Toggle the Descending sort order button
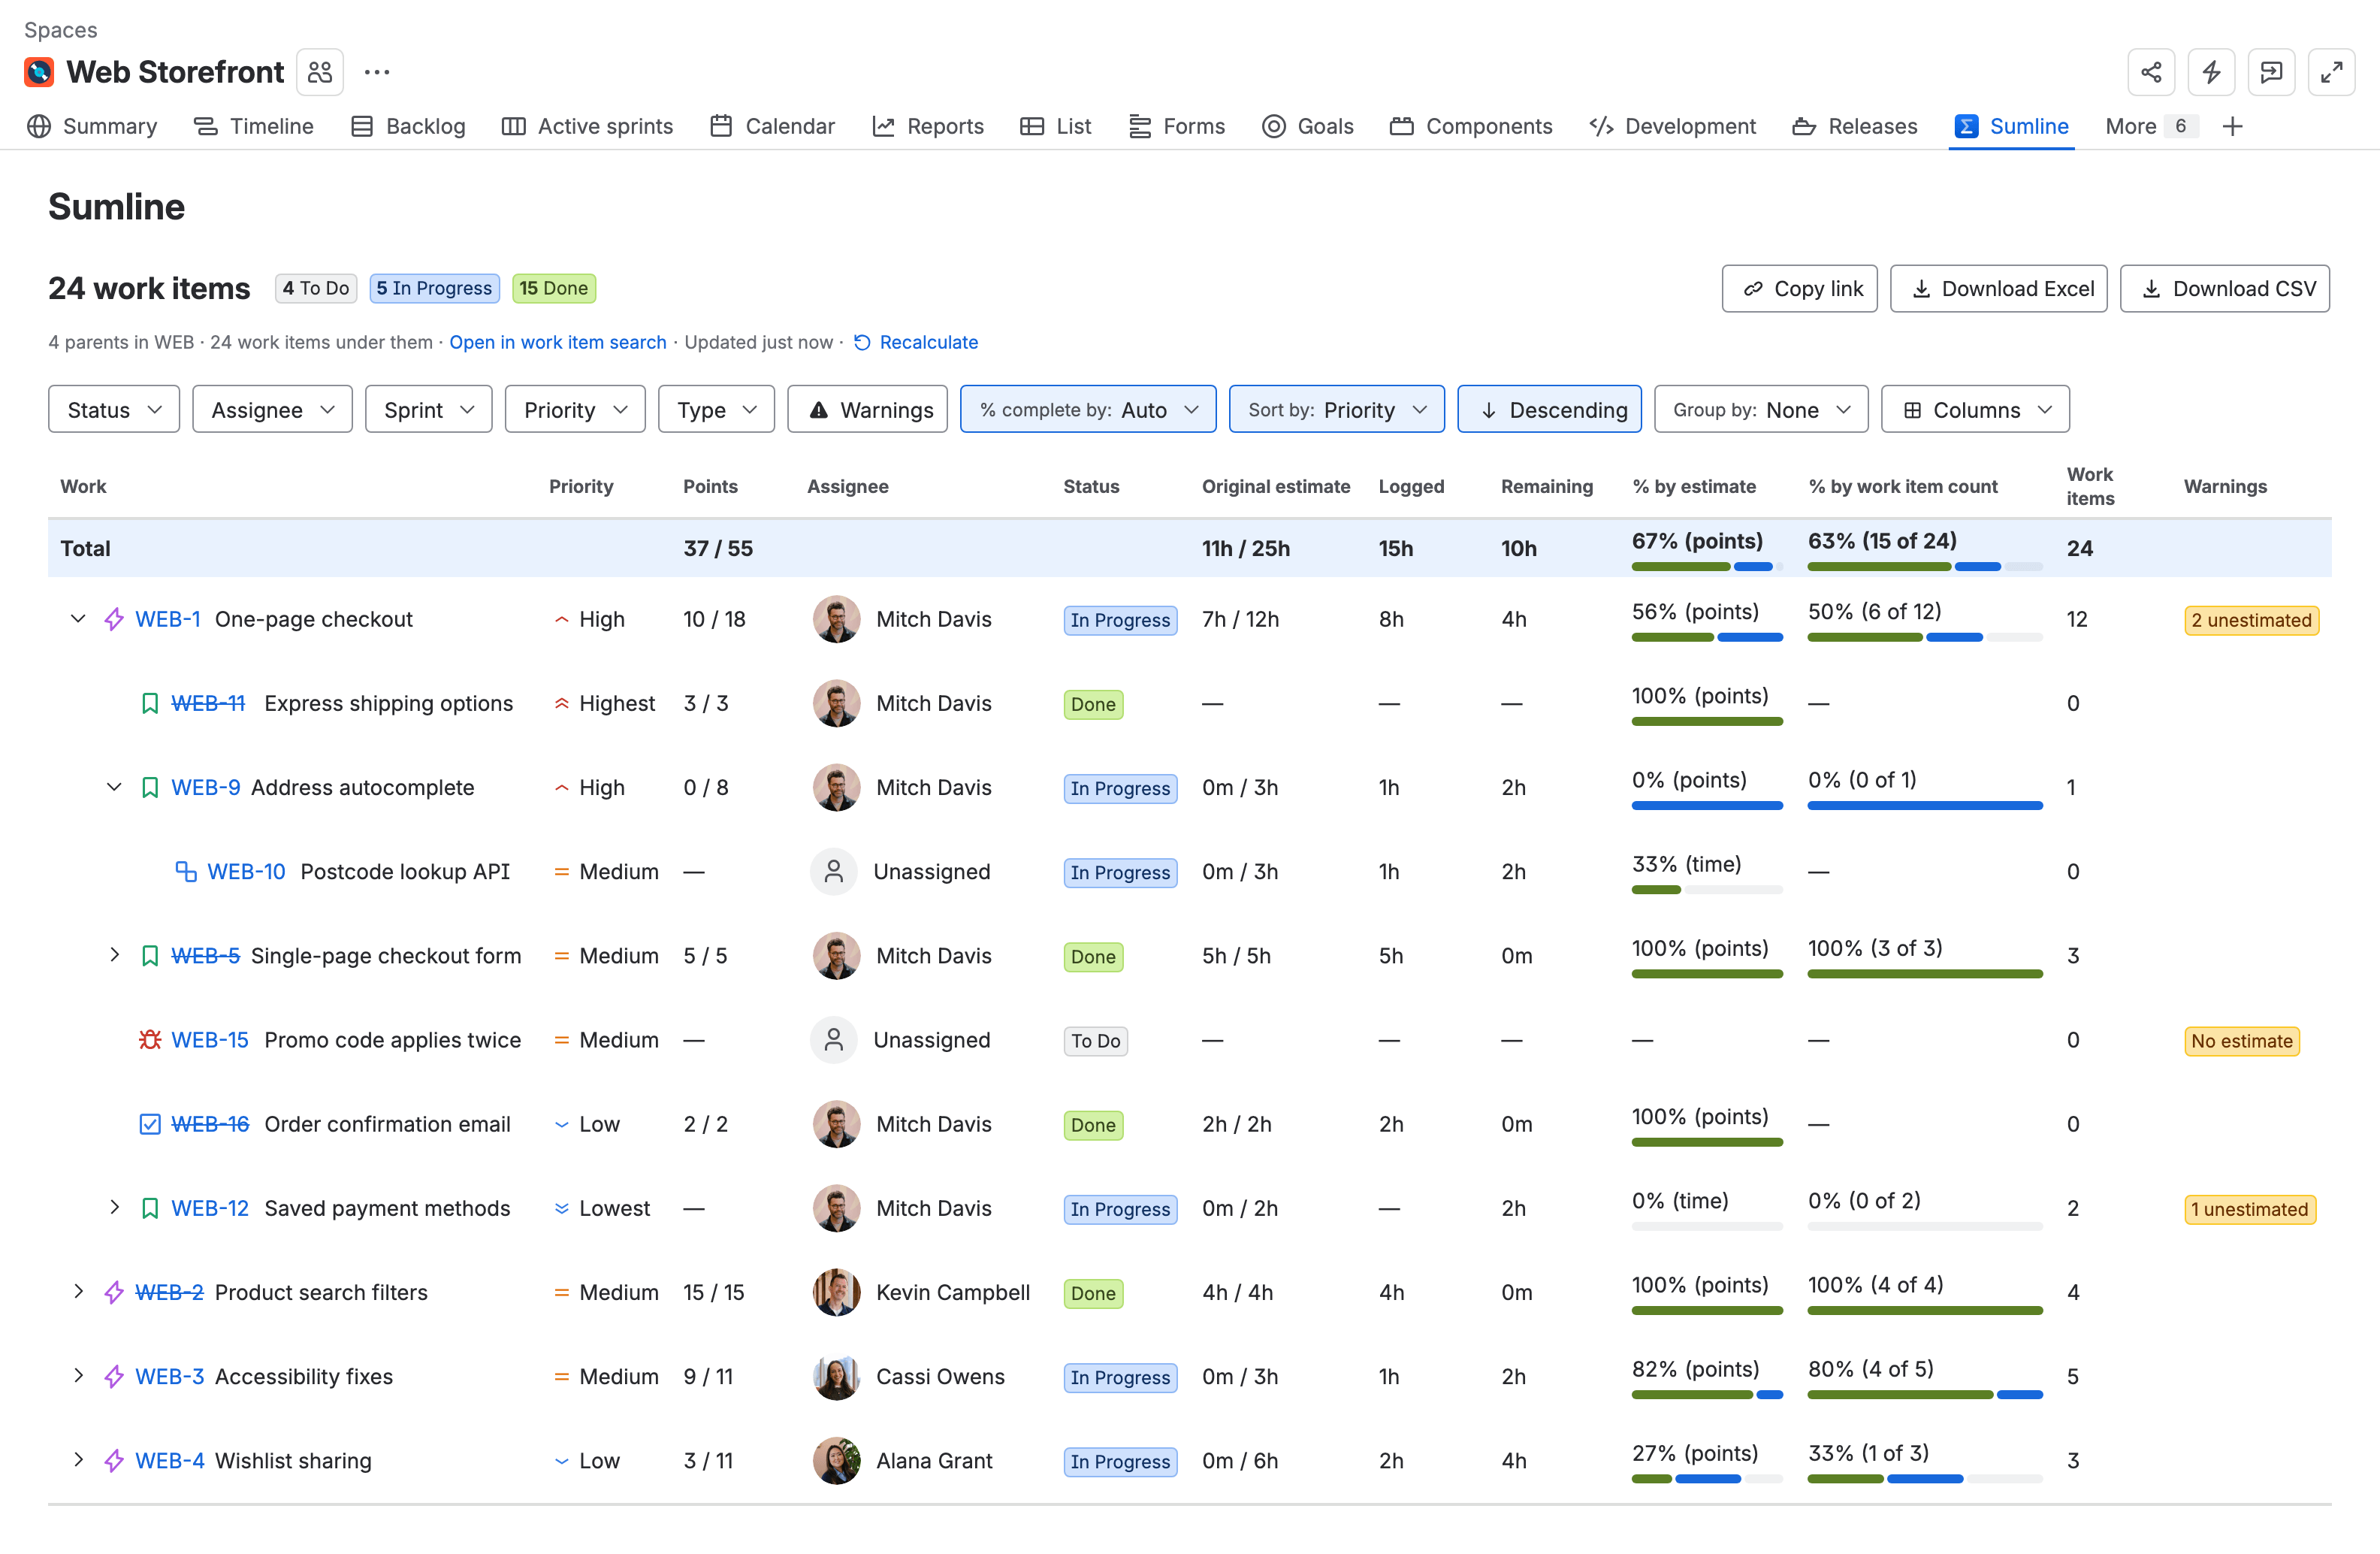The height and width of the screenshot is (1554, 2380). tap(1549, 409)
